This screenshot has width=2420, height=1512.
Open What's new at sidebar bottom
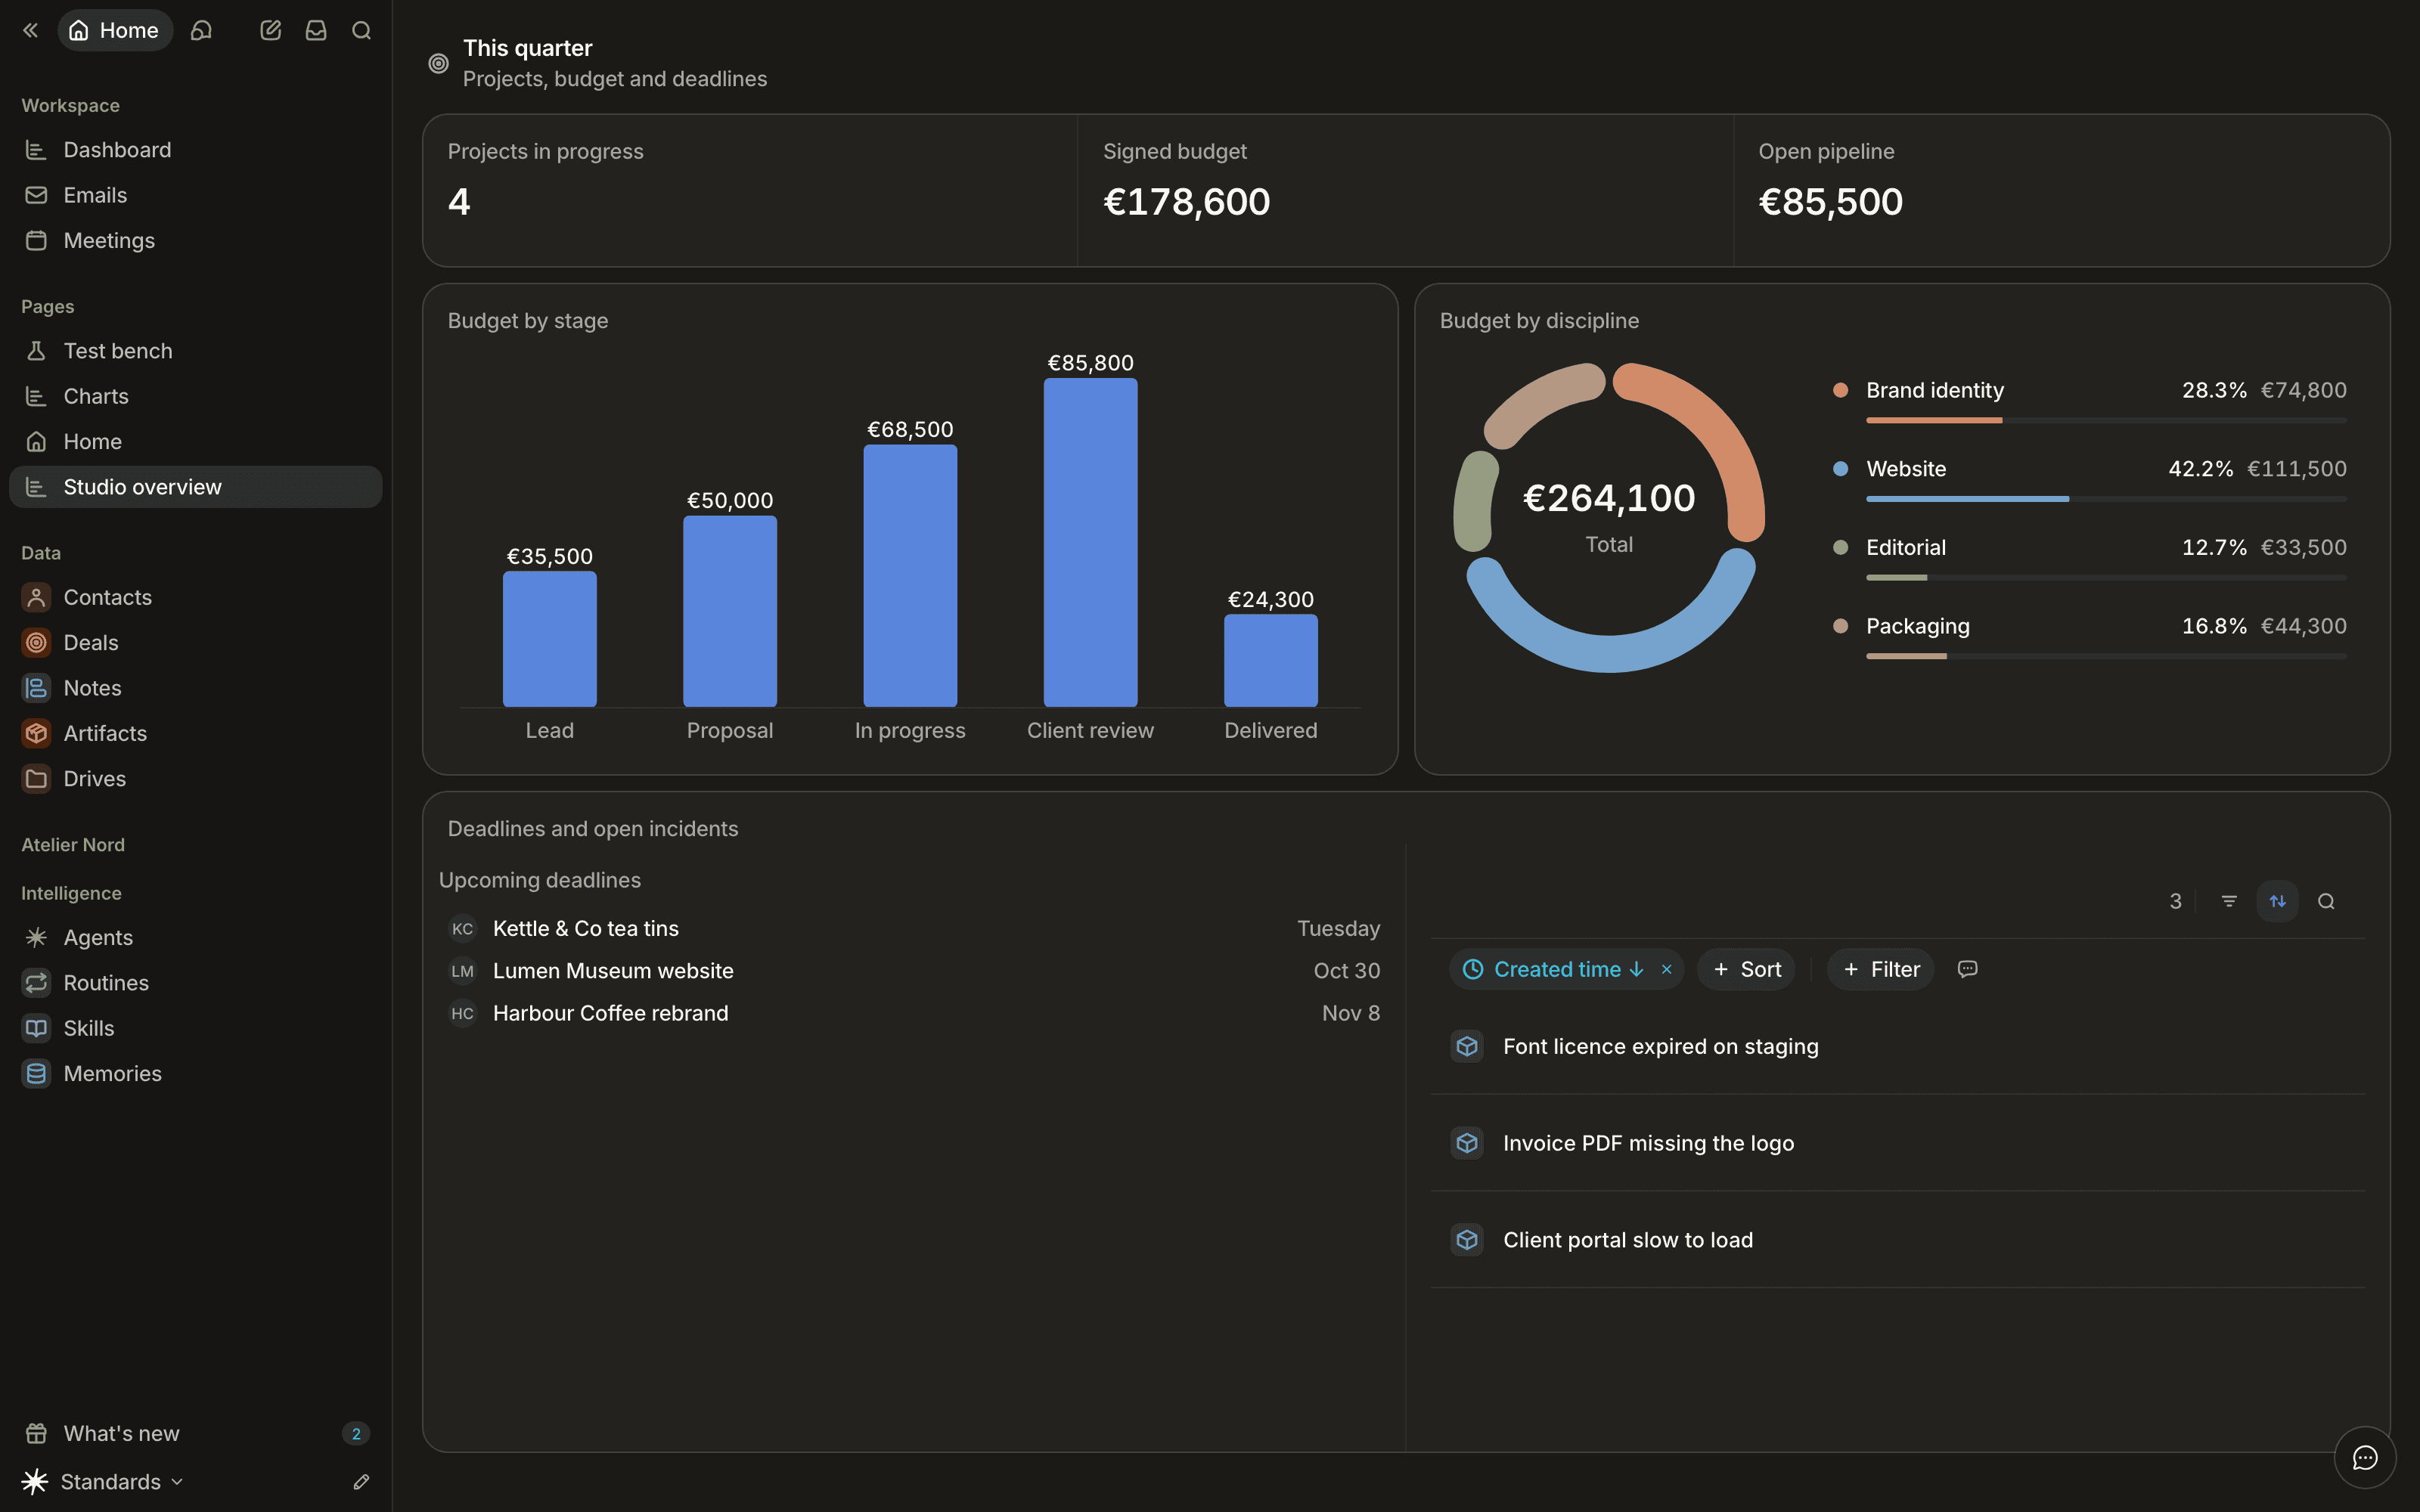(196, 1433)
